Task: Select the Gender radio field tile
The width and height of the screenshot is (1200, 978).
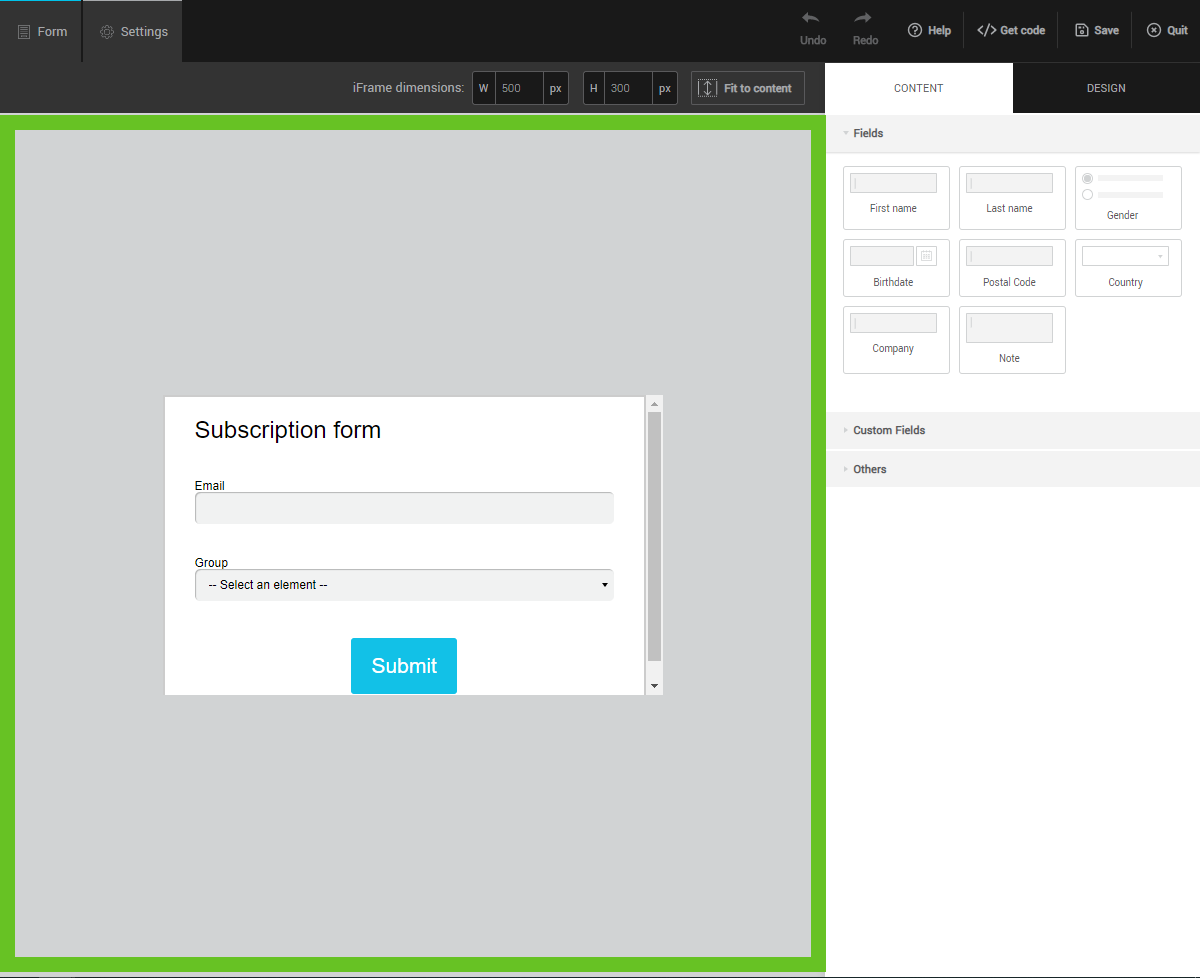Action: 1127,197
